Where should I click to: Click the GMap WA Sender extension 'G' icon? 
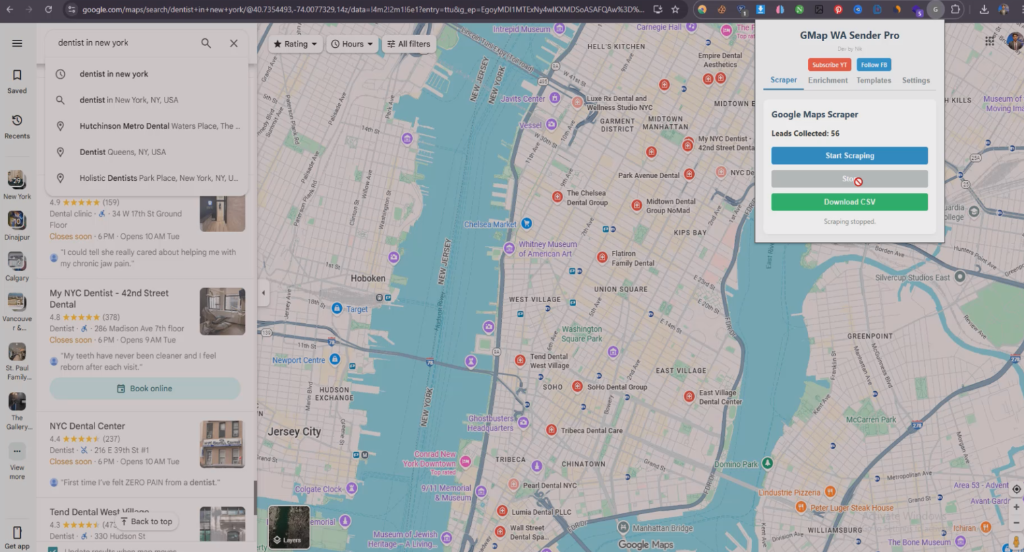935,9
